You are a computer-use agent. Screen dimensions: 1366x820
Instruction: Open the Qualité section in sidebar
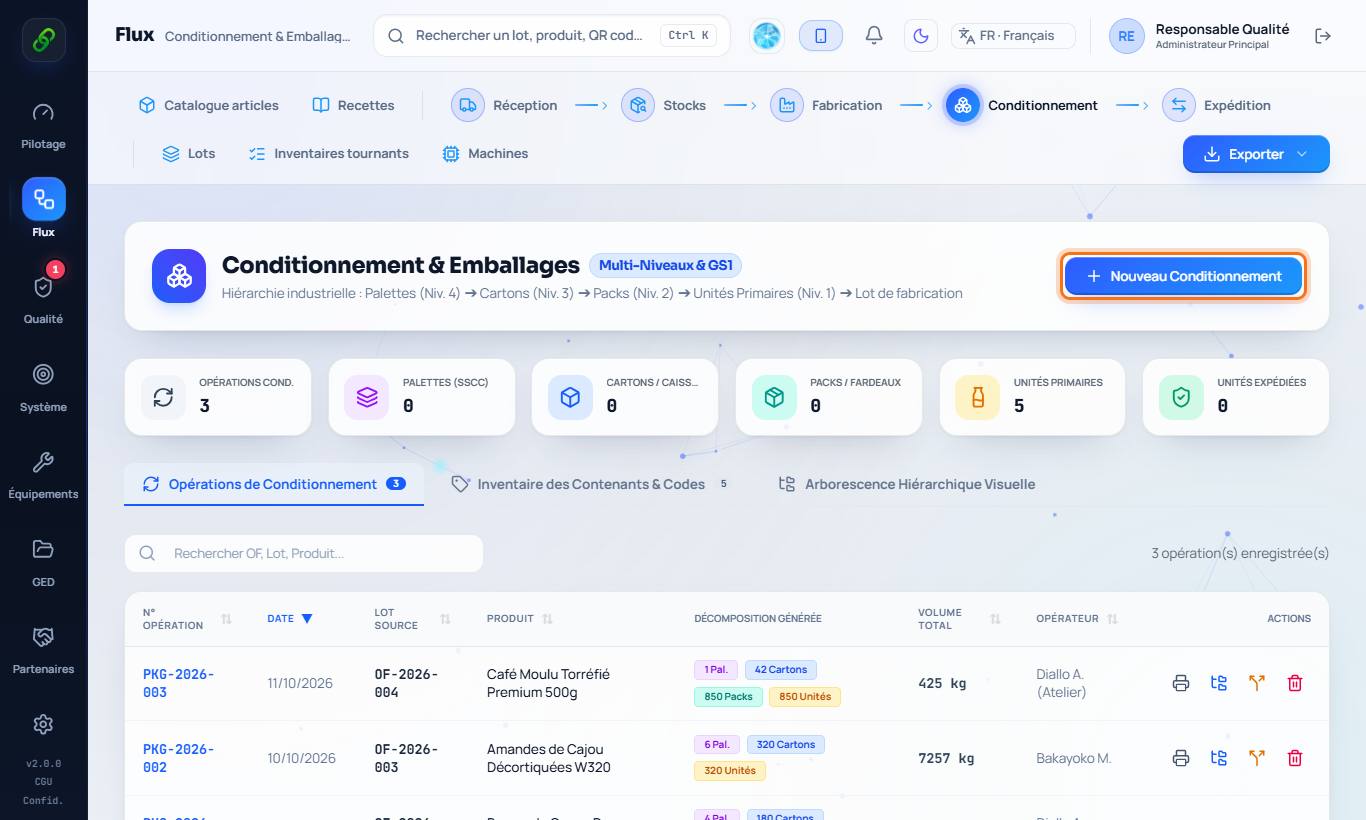(x=43, y=300)
